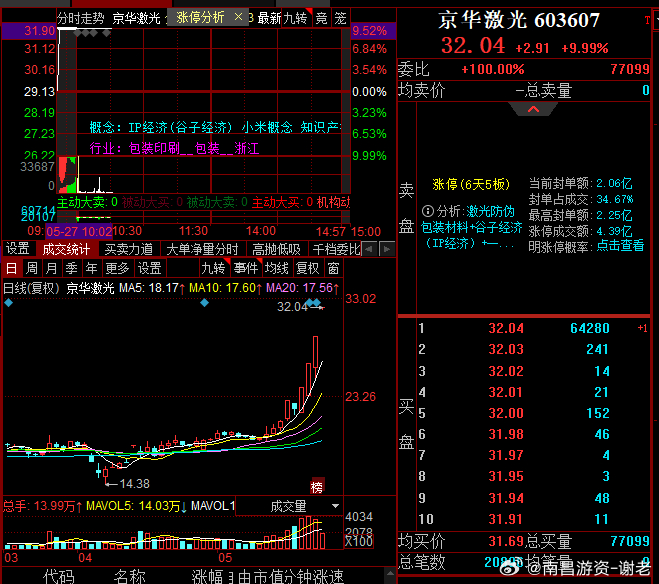The height and width of the screenshot is (584, 659).
Task: Switch to 周 weekly period
Action: point(32,268)
